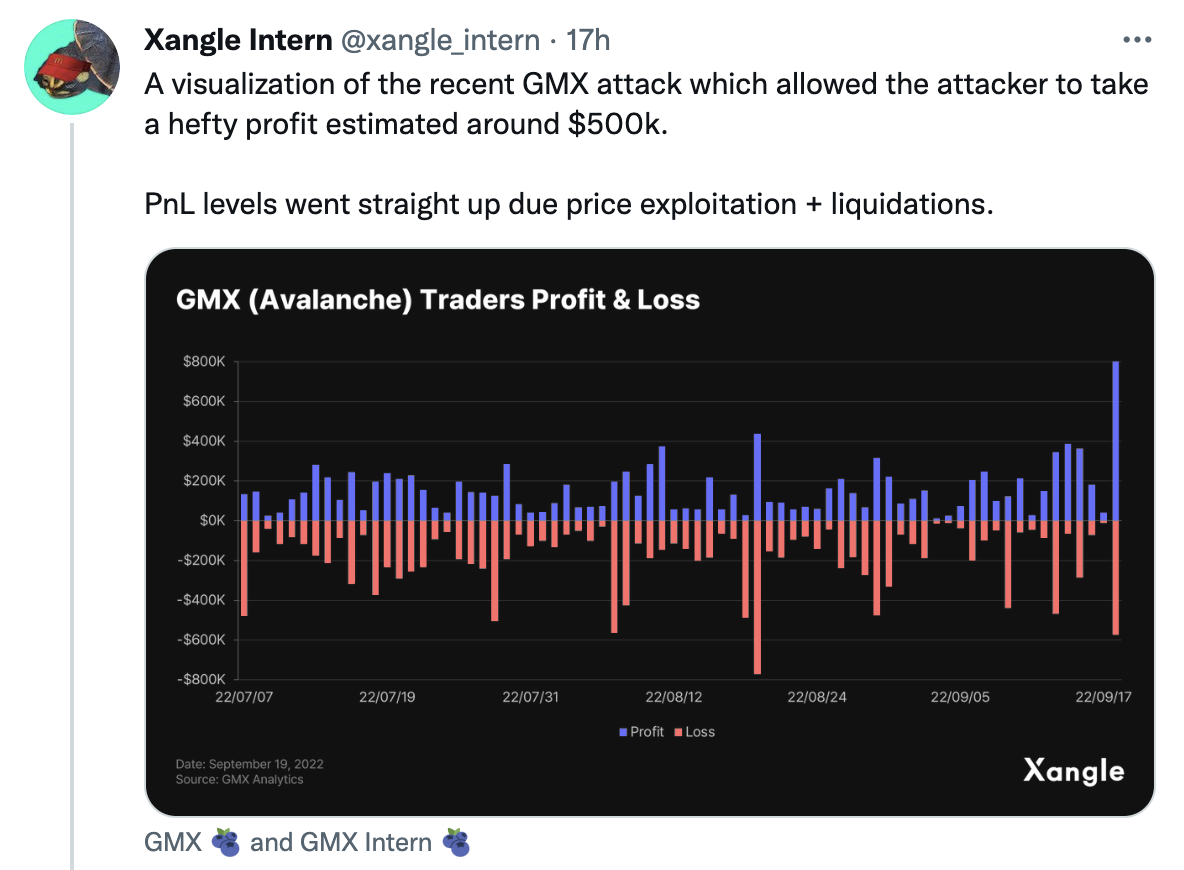This screenshot has height=870, width=1184.
Task: Click the blueberry emoji right after GMX
Action: coord(226,842)
